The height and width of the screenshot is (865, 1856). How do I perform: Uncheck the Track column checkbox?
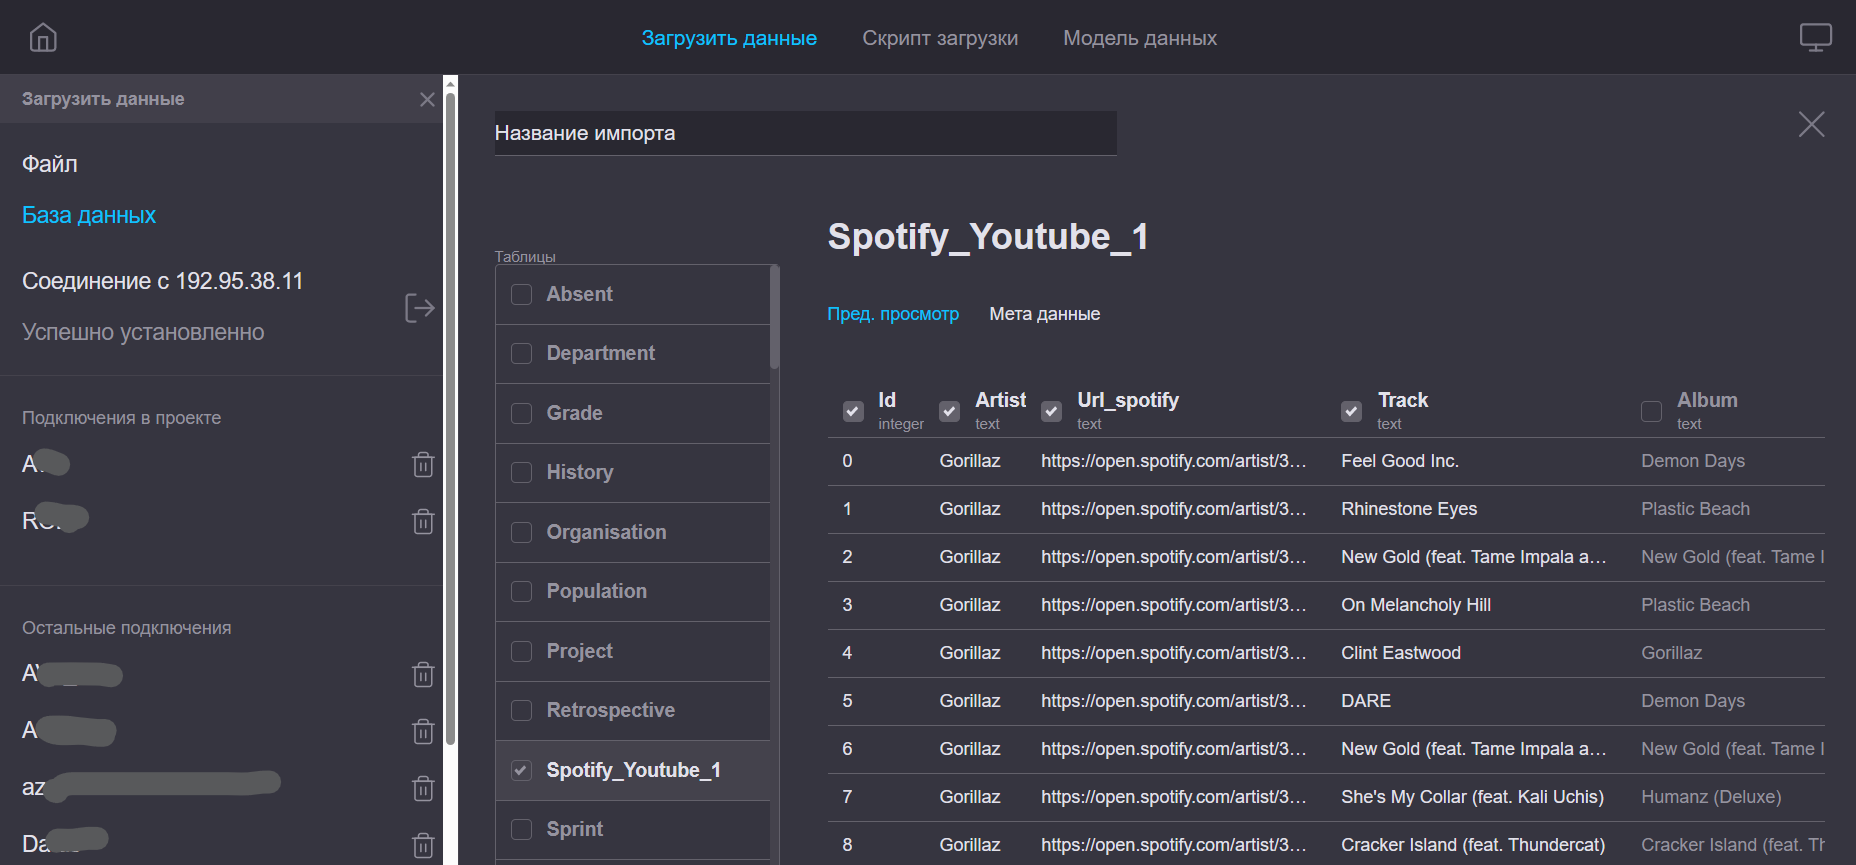pyautogui.click(x=1351, y=411)
